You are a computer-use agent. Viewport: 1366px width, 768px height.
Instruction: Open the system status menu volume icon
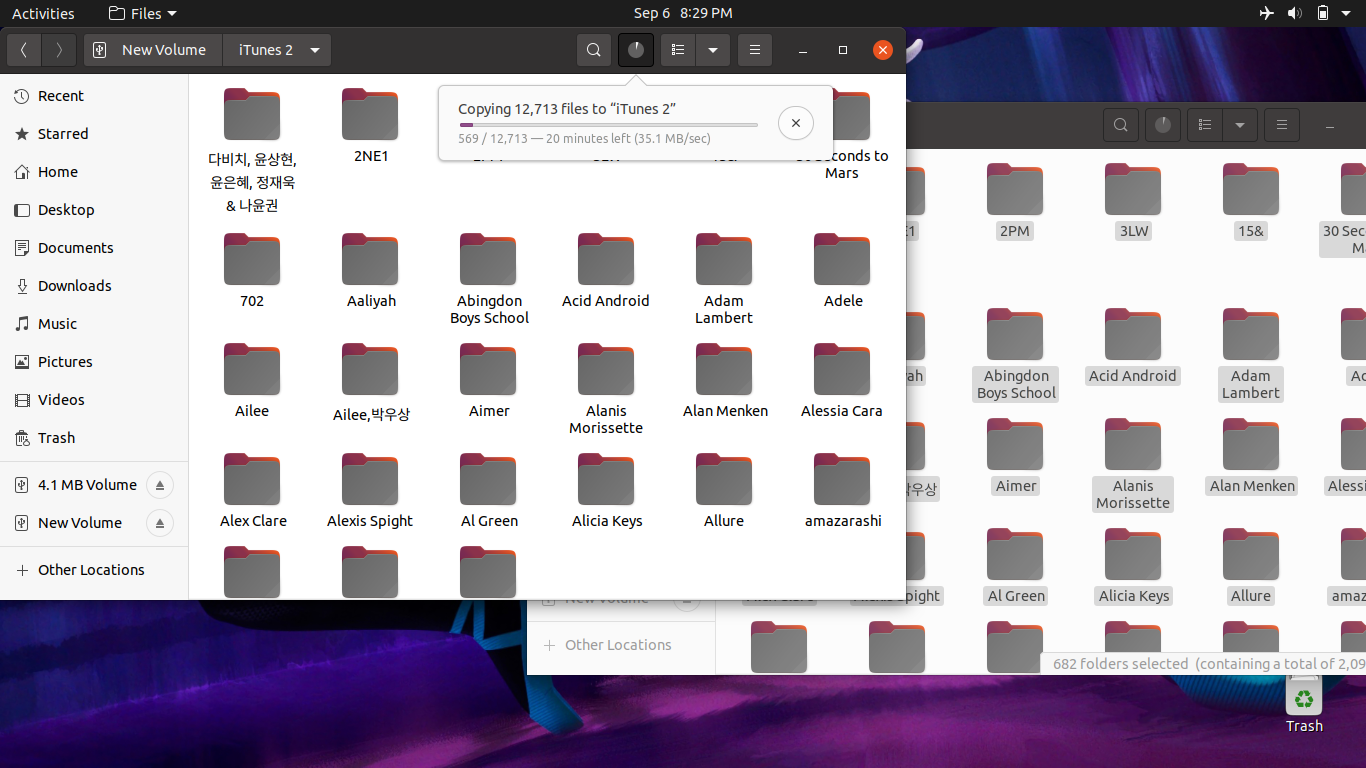[1294, 13]
